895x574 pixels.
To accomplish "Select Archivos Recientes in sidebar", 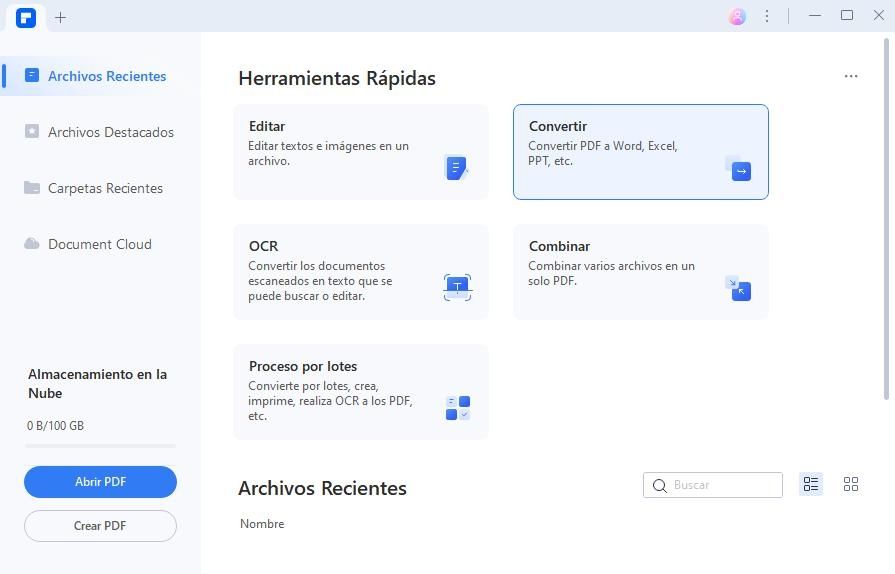I will pos(106,76).
